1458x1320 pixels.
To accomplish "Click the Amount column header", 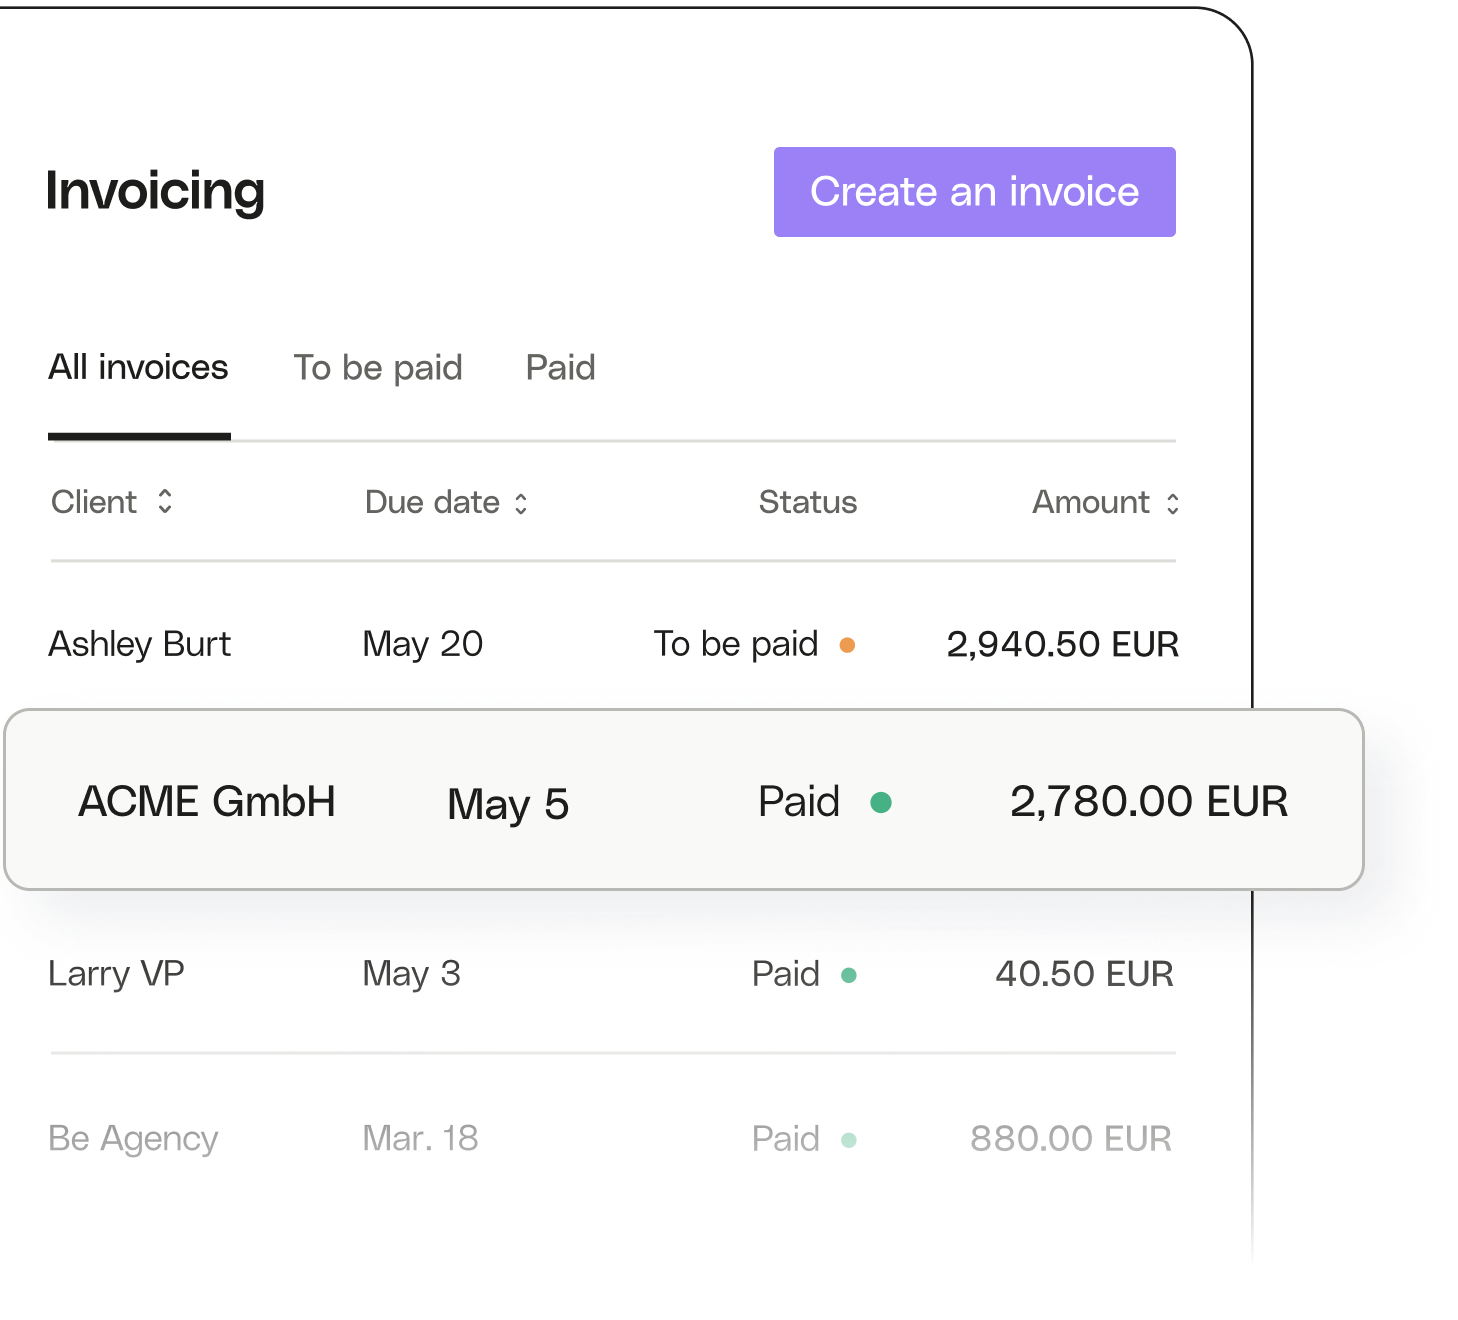I will [x=1091, y=502].
